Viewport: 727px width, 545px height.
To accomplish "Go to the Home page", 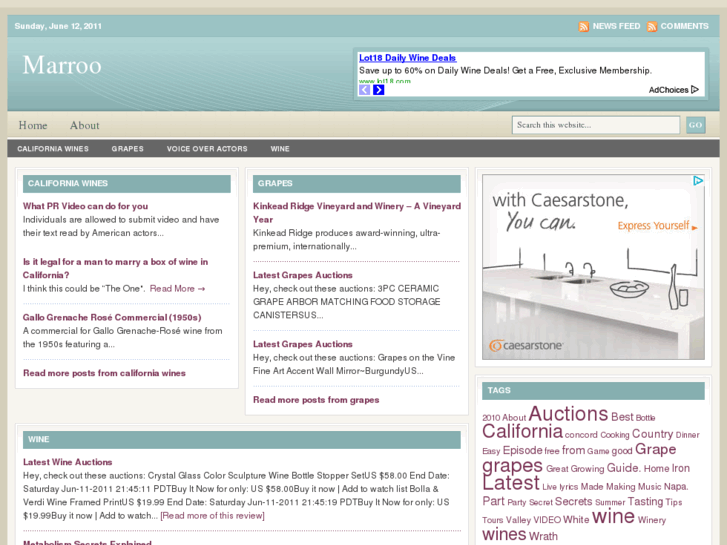I will pos(33,125).
